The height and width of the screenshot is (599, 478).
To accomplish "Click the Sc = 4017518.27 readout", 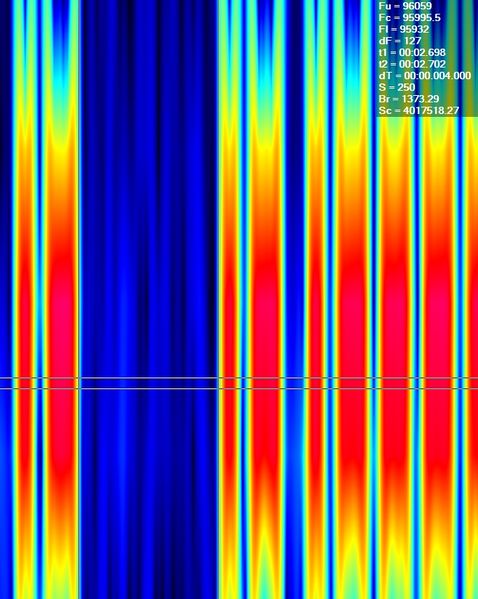I will (418, 111).
